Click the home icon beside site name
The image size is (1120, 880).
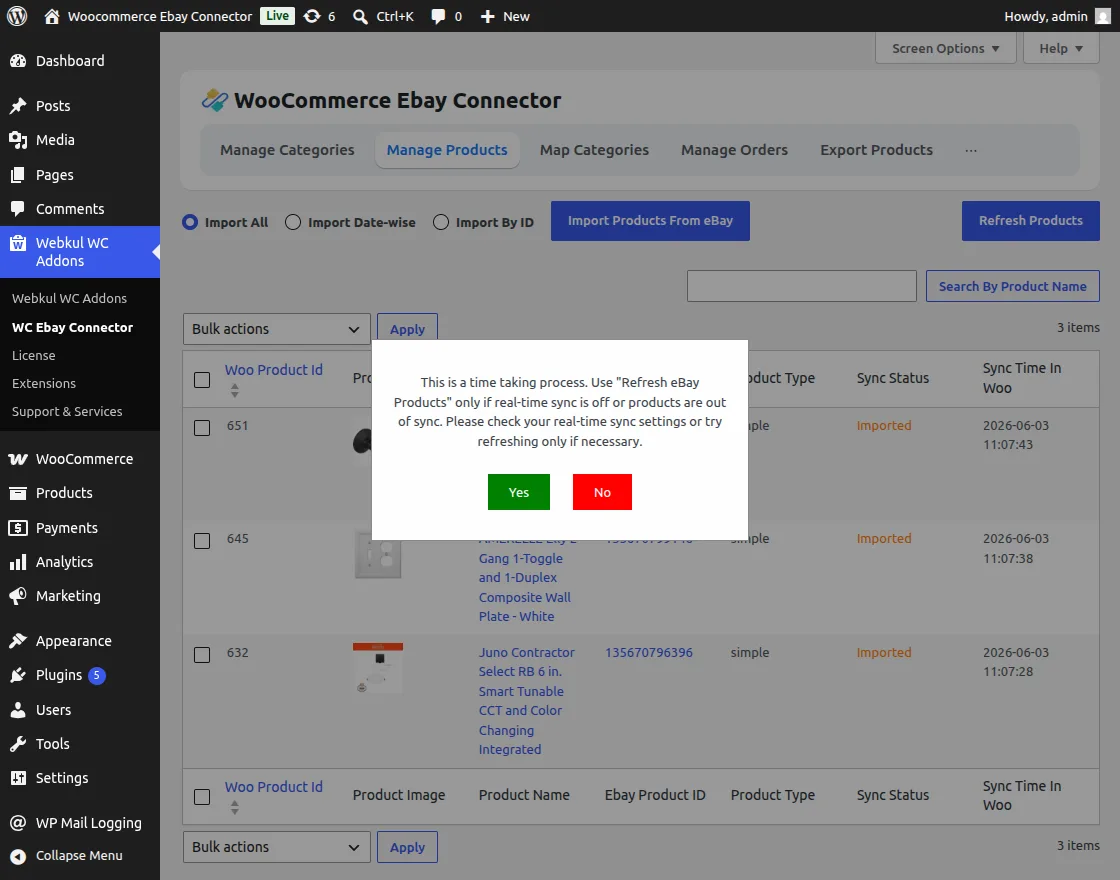point(51,16)
